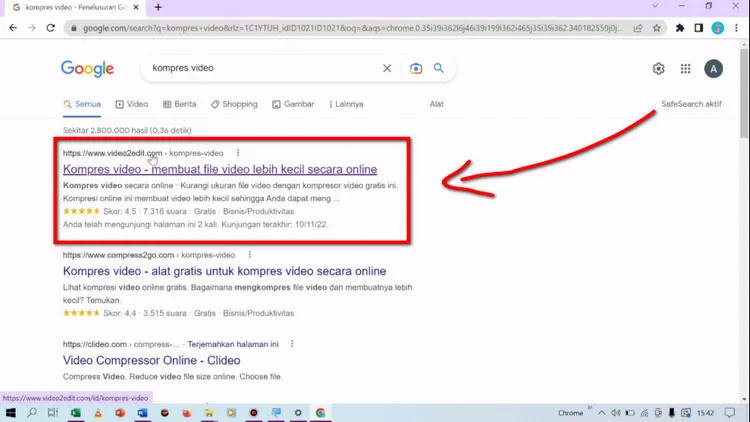Open more options for video2edit result

[x=238, y=153]
